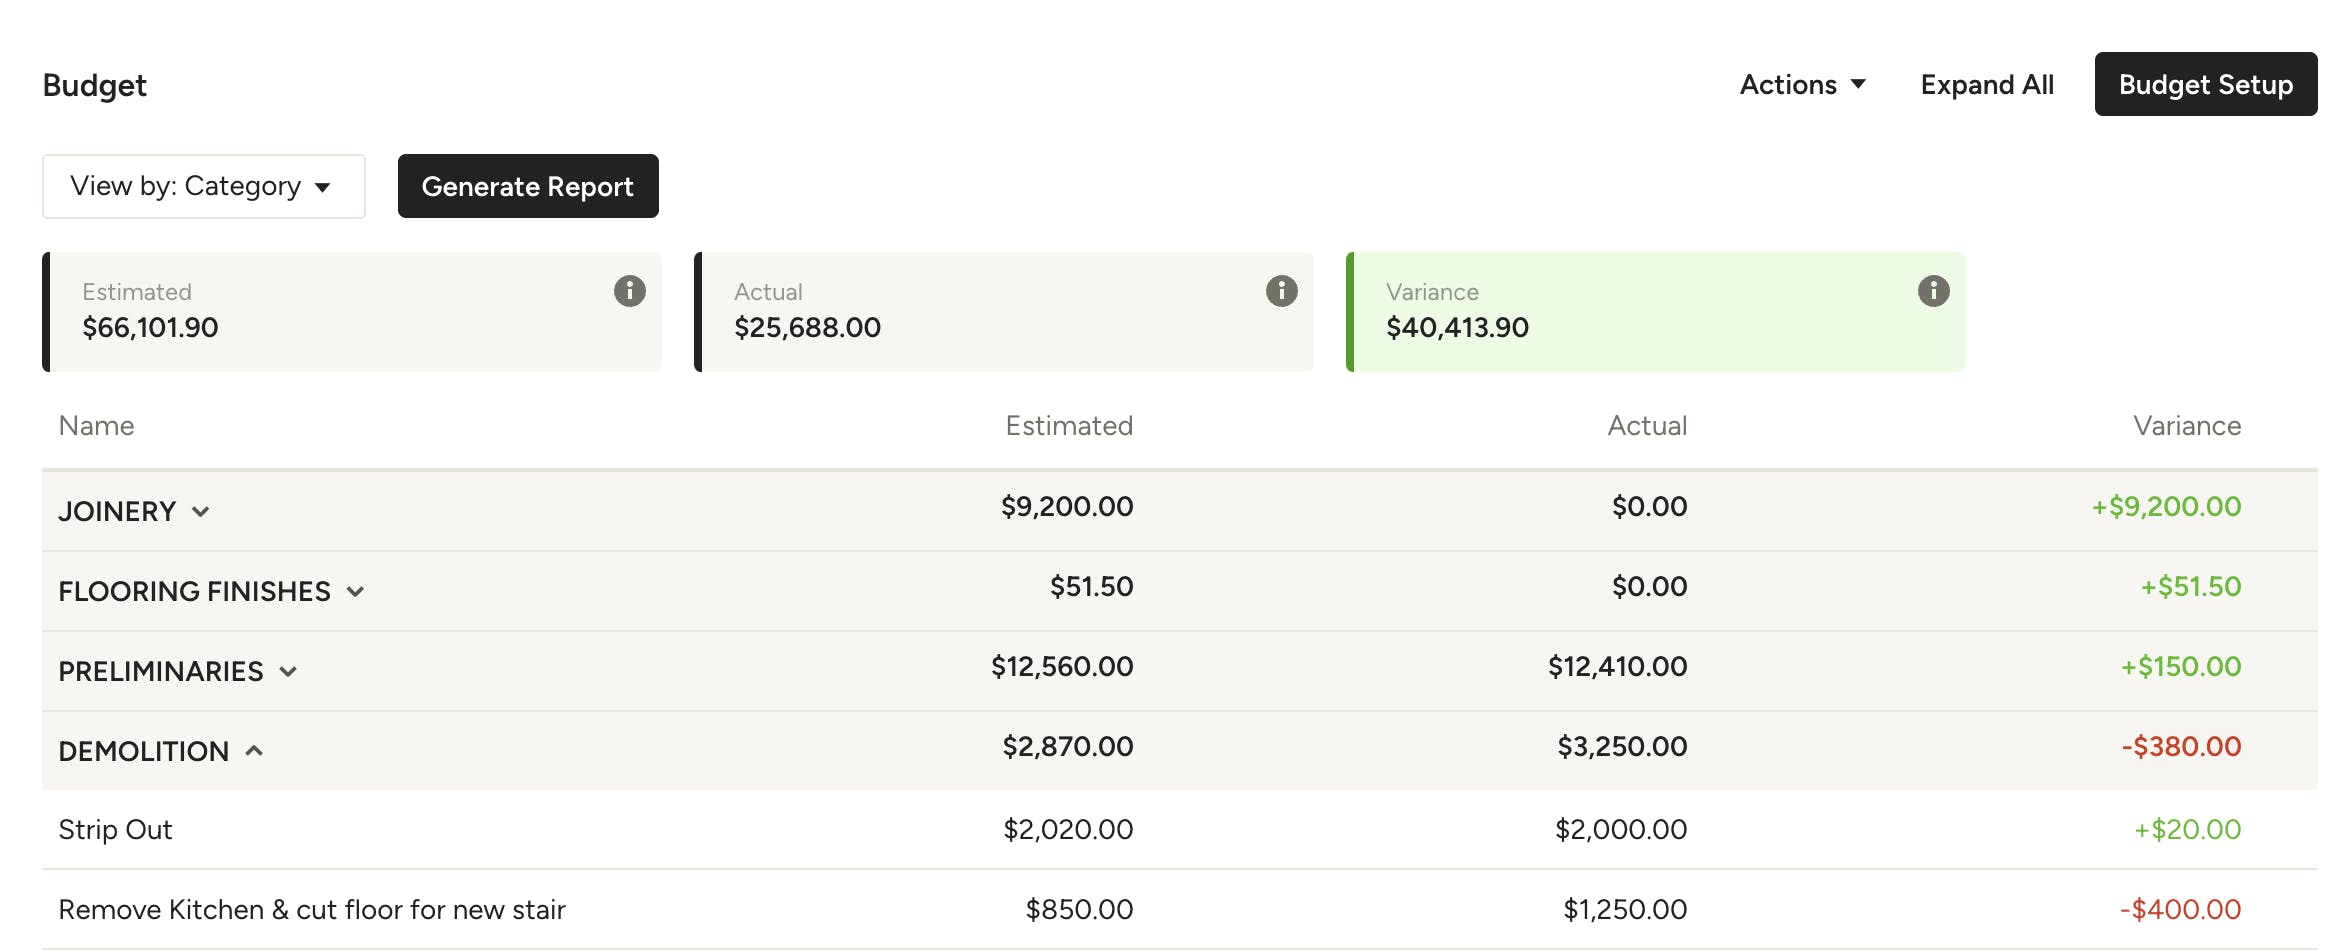Image resolution: width=2338 pixels, height=950 pixels.
Task: Select the Strip Out line item
Action: (1179, 830)
